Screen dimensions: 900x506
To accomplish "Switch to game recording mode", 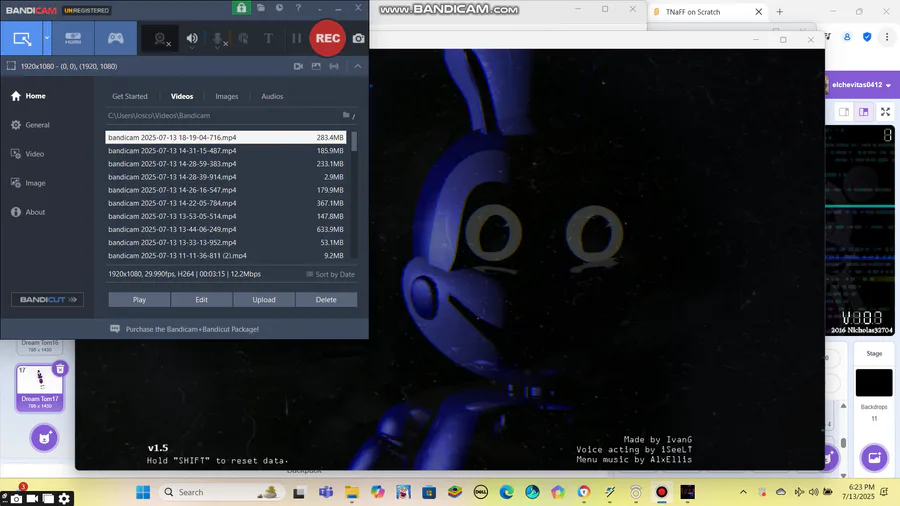I will click(115, 38).
